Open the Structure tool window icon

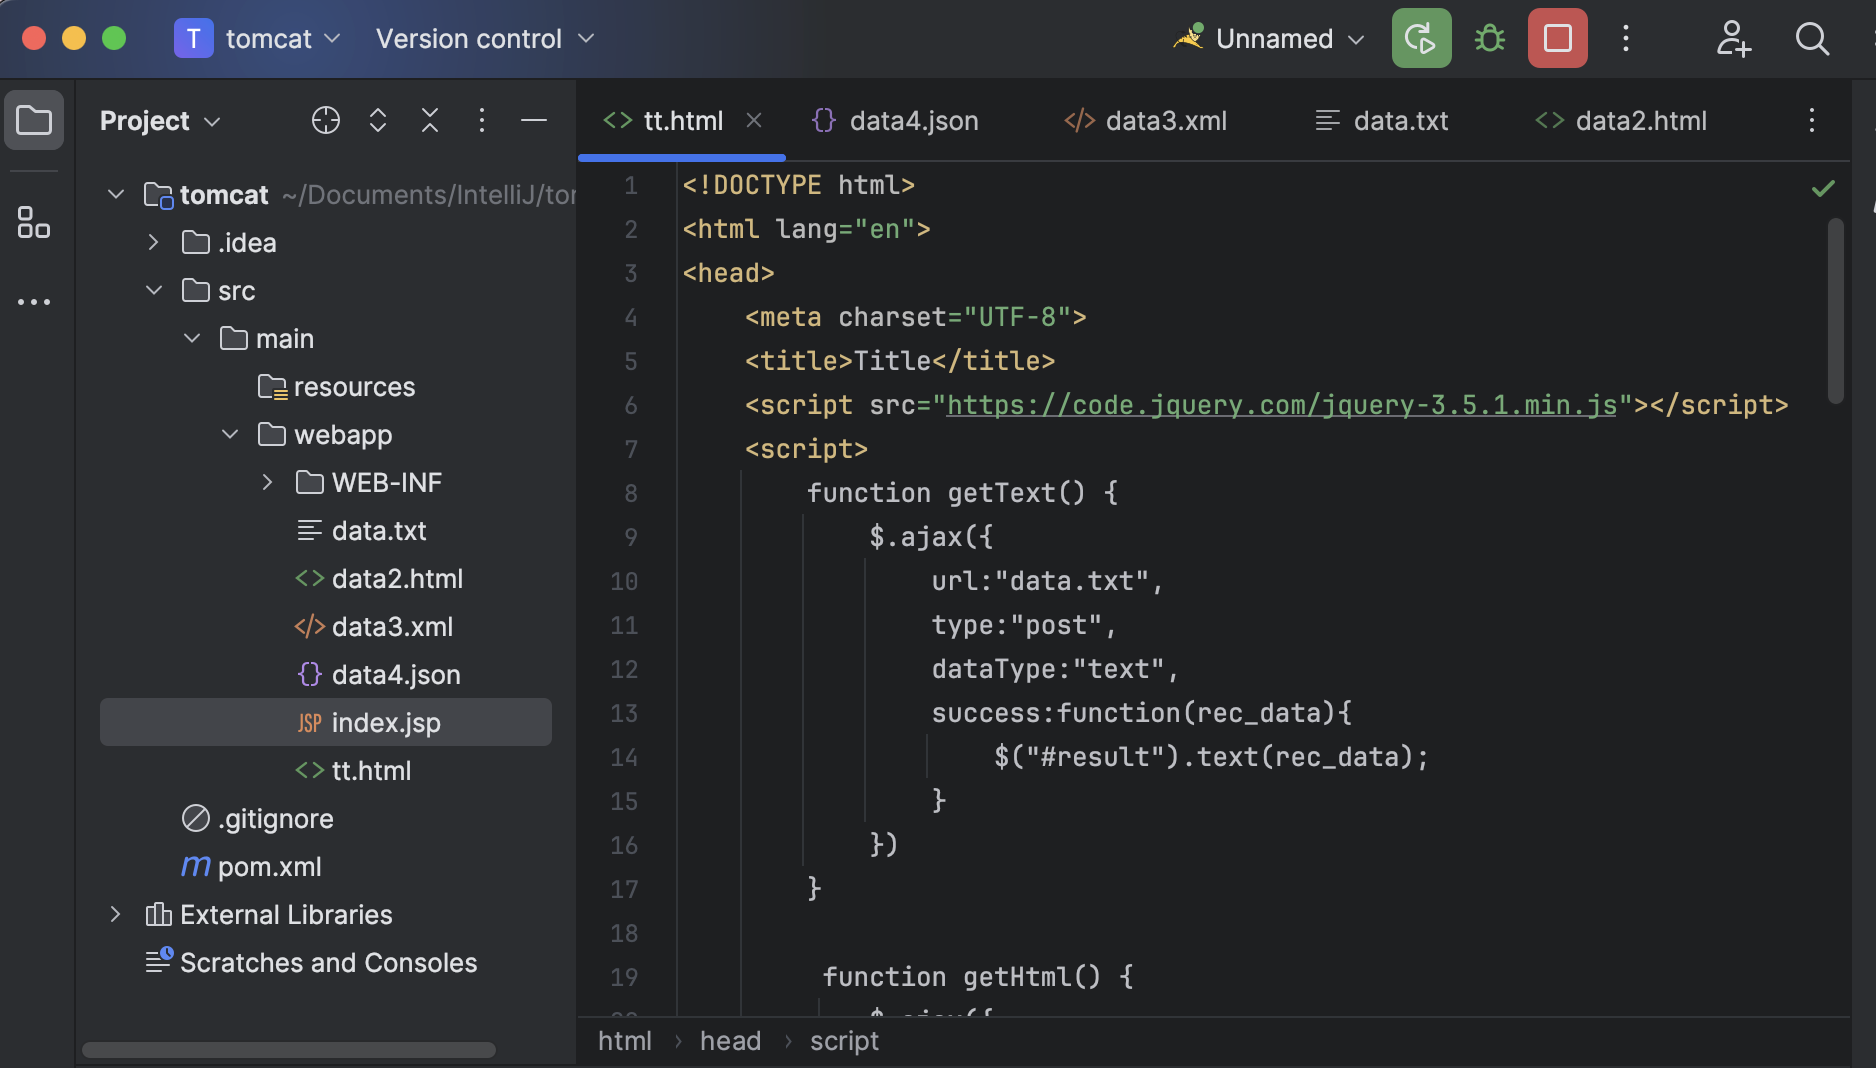pos(34,222)
